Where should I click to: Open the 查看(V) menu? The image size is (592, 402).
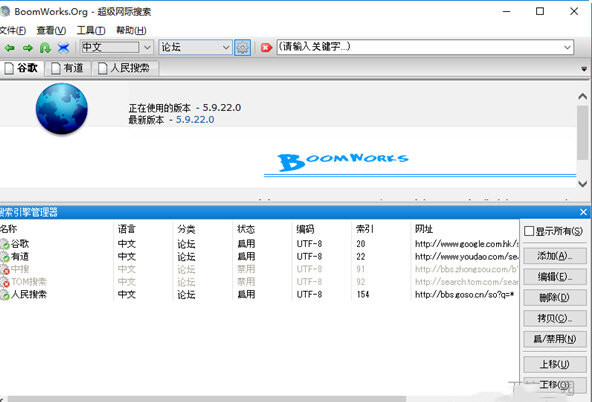(51, 31)
